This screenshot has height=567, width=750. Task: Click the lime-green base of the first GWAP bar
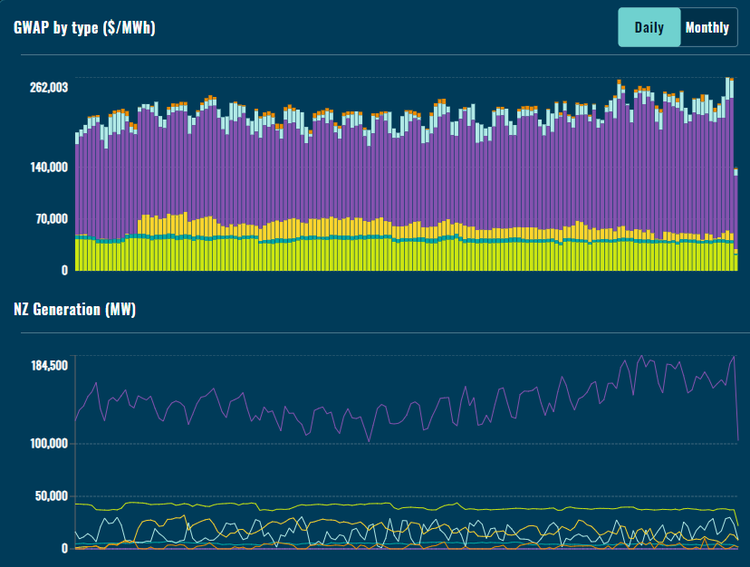click(x=77, y=256)
